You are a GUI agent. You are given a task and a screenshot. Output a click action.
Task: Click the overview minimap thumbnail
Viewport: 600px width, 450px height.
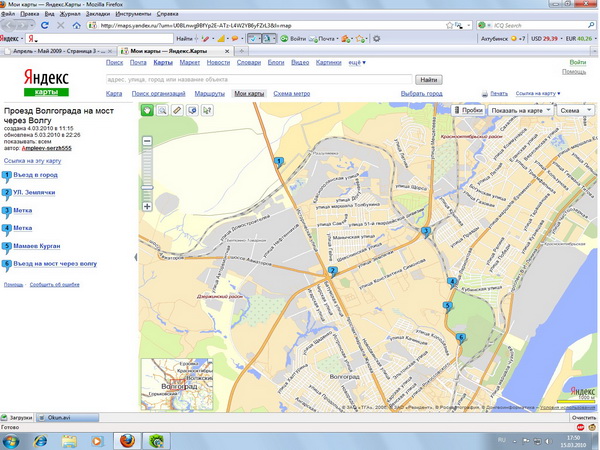click(x=177, y=384)
